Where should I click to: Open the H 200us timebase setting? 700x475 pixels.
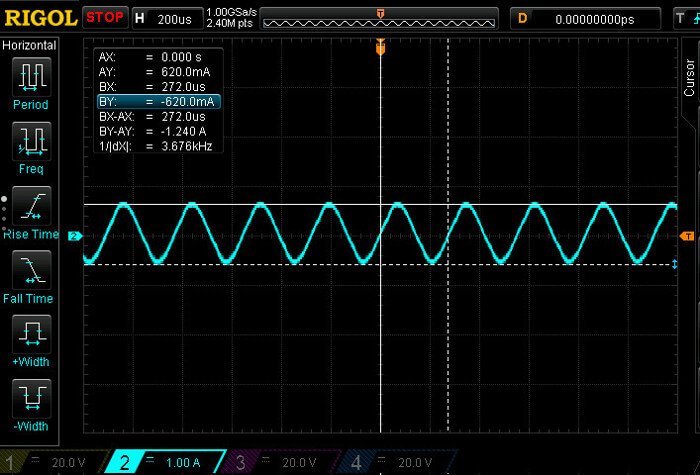(x=167, y=19)
